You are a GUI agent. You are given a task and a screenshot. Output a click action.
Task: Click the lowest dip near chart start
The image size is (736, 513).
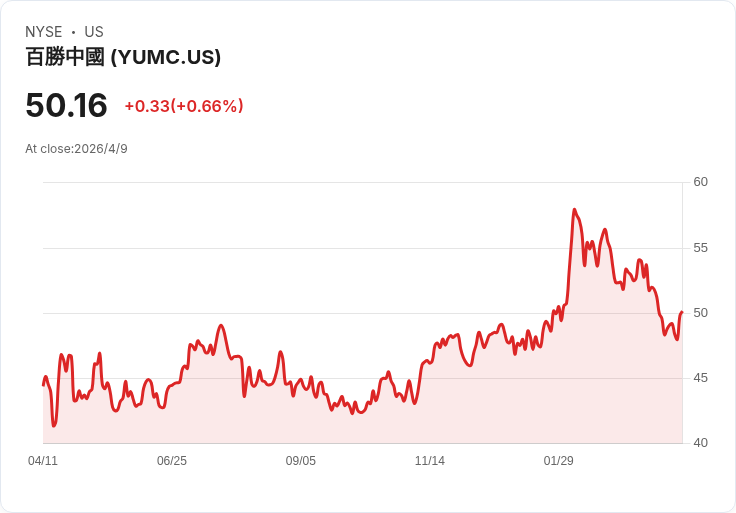coord(54,425)
